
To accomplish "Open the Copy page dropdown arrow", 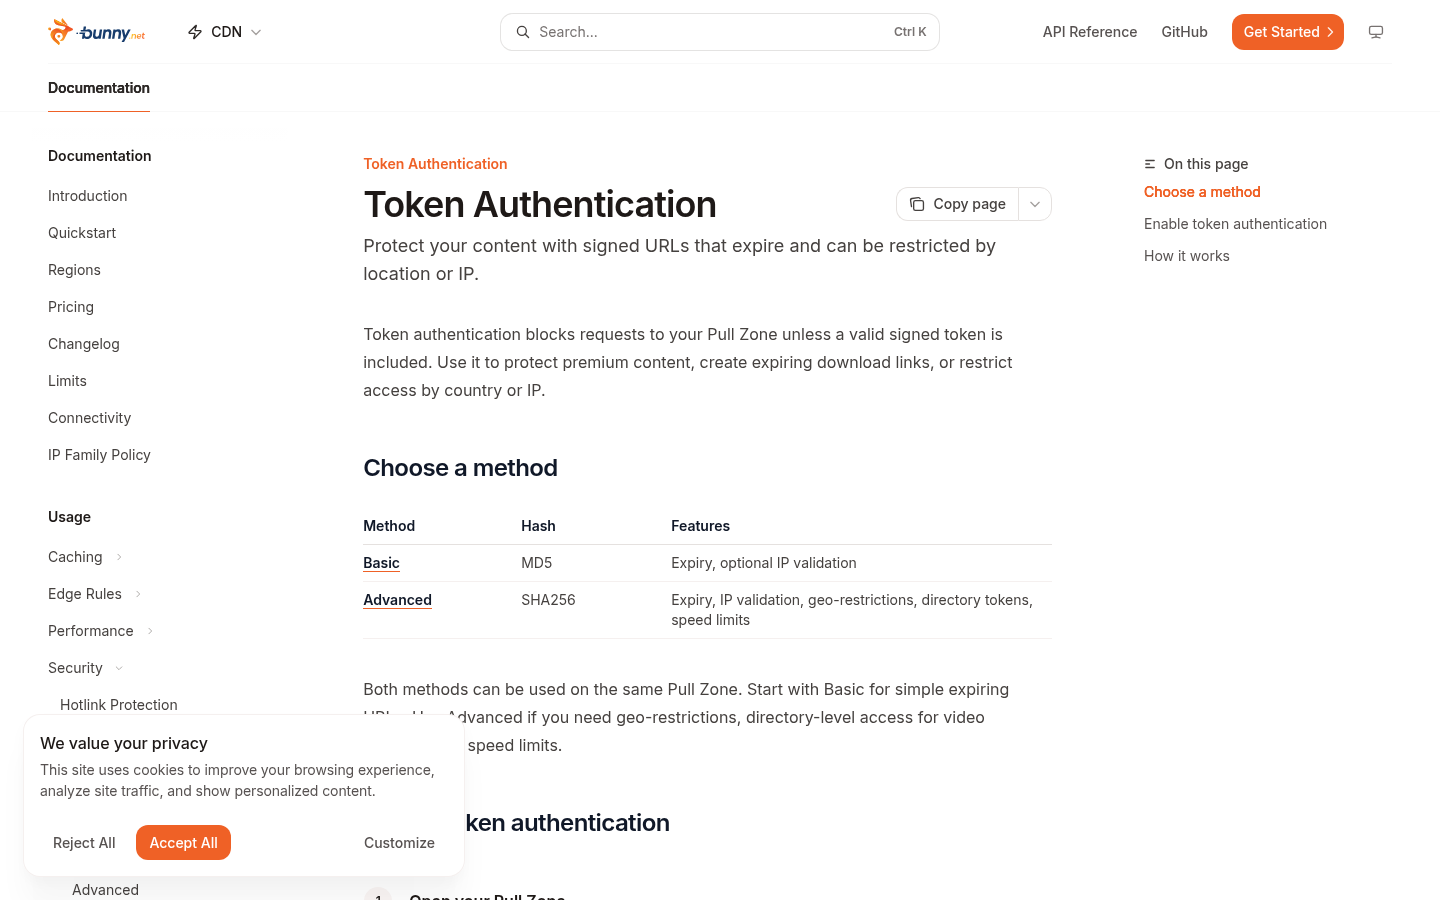I will pos(1035,204).
